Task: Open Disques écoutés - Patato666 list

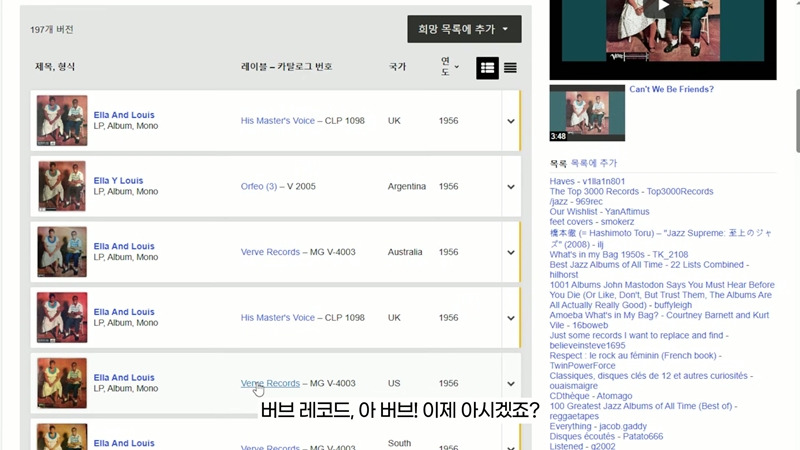Action: click(606, 436)
